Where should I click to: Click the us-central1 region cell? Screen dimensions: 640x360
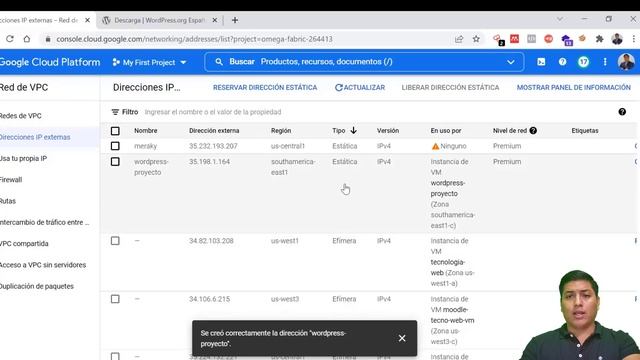click(x=288, y=146)
